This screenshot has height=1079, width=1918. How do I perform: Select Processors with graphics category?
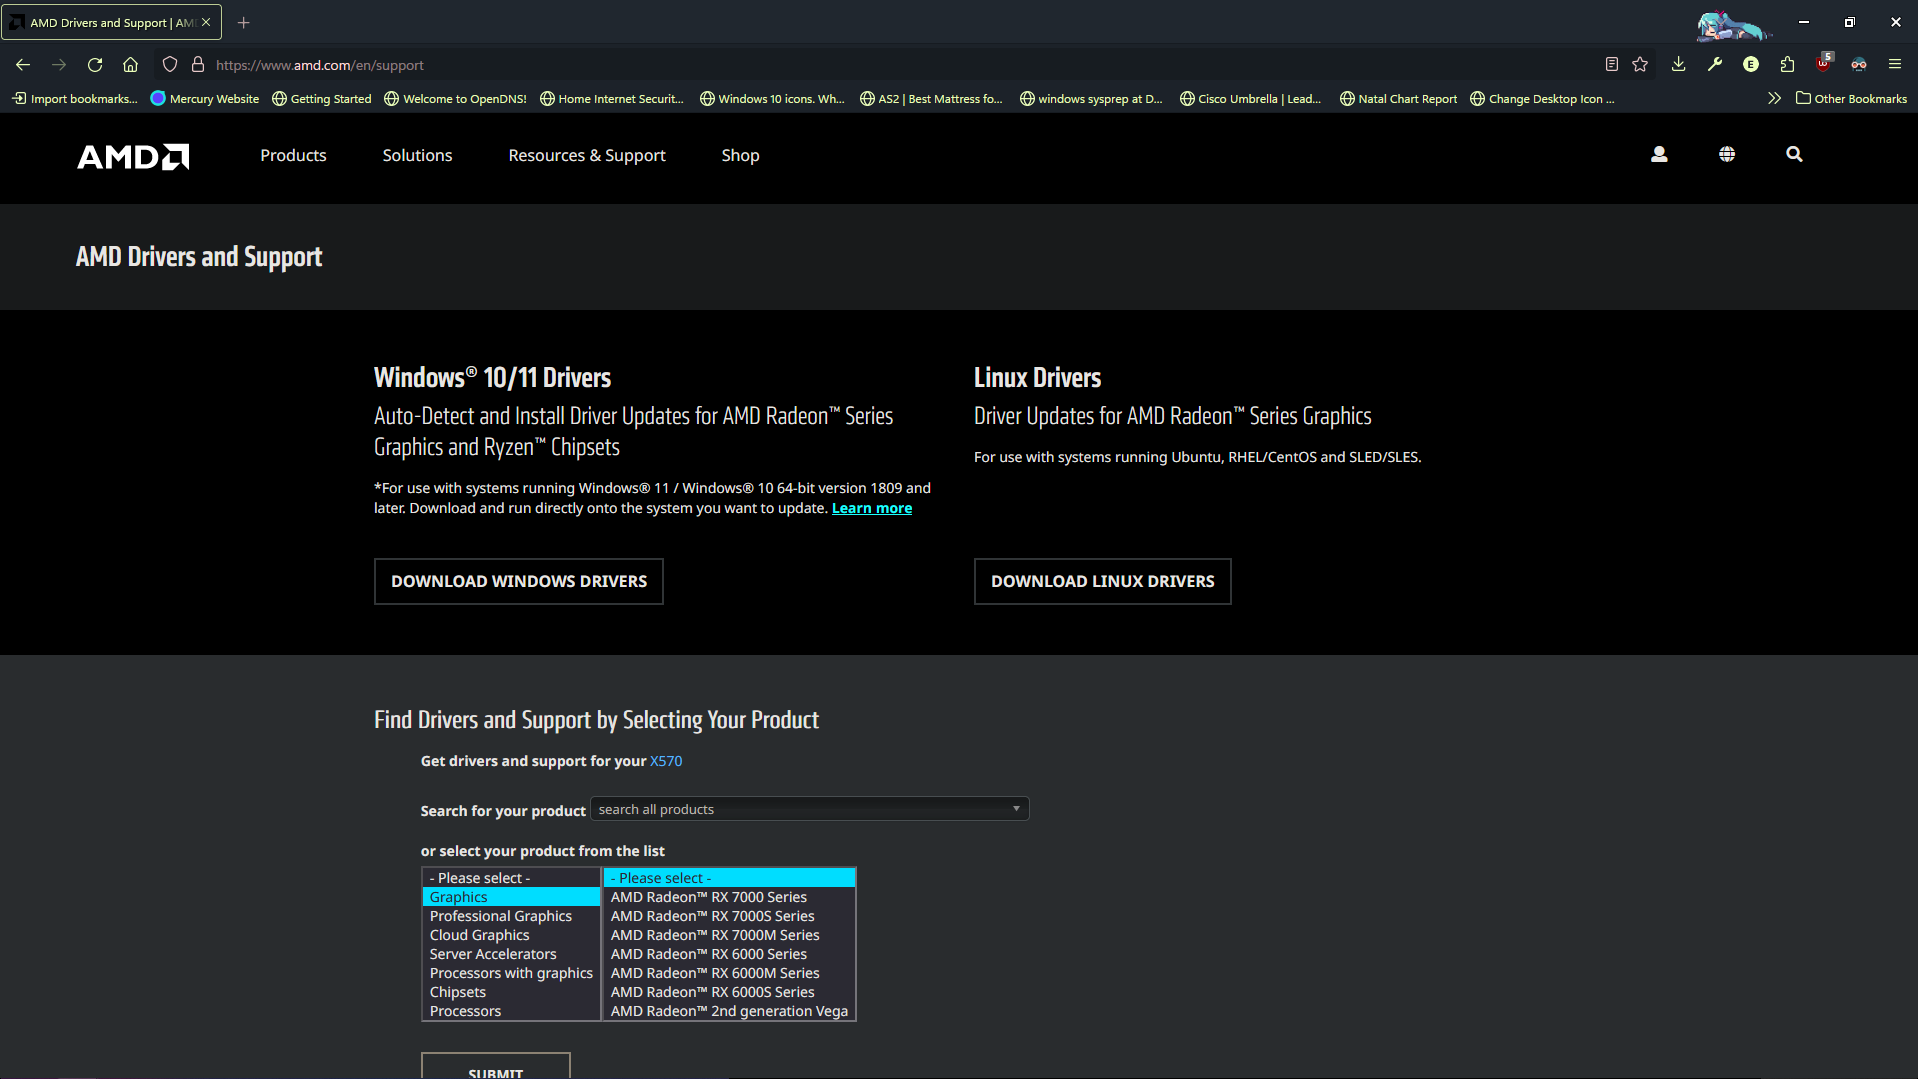[x=511, y=973]
